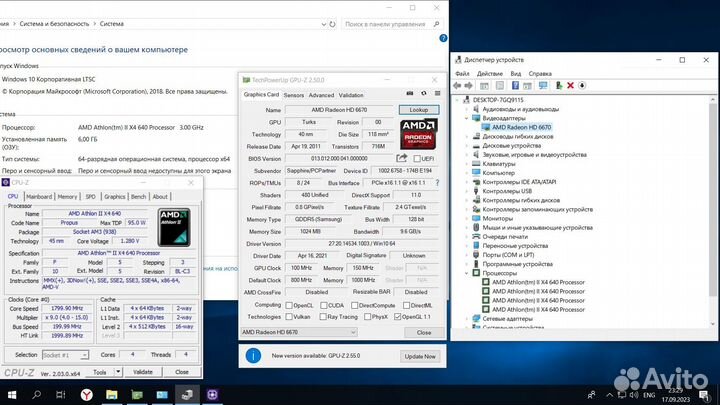Click the Device Manager vertical scrollbar
Screen dimensions: 720x405
pos(713,212)
